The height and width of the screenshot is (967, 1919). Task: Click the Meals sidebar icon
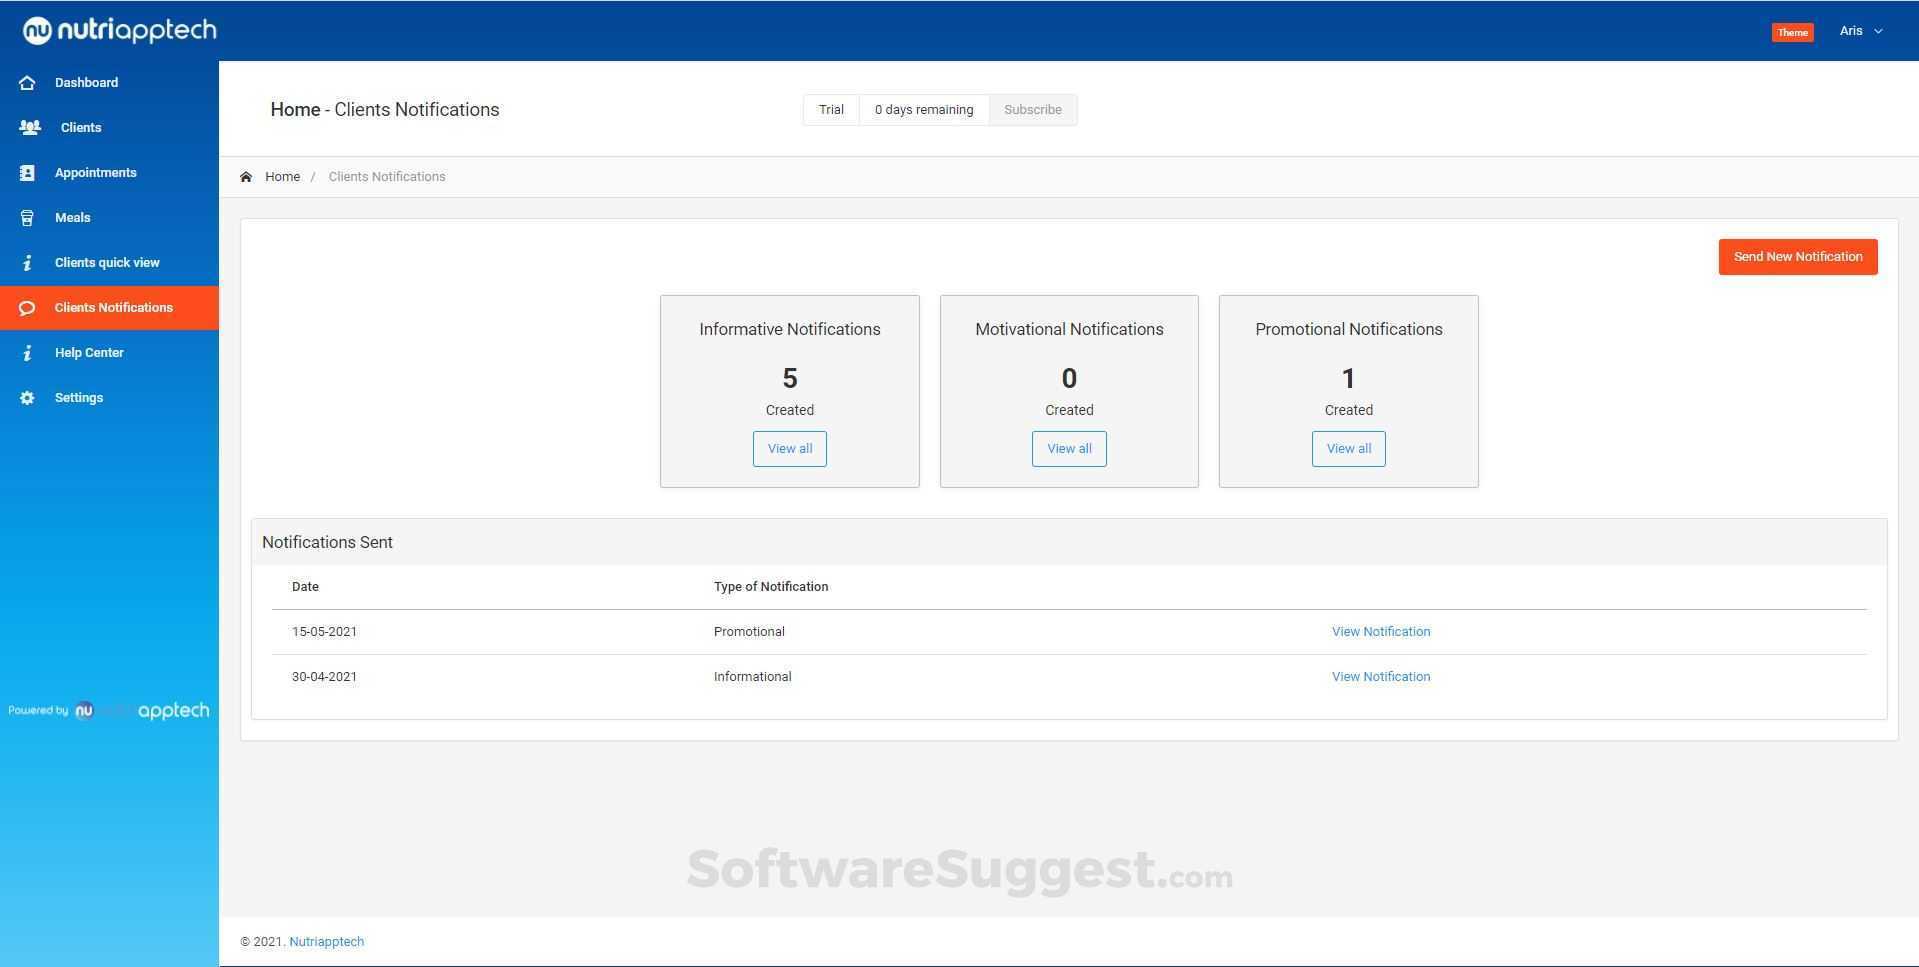pyautogui.click(x=27, y=217)
